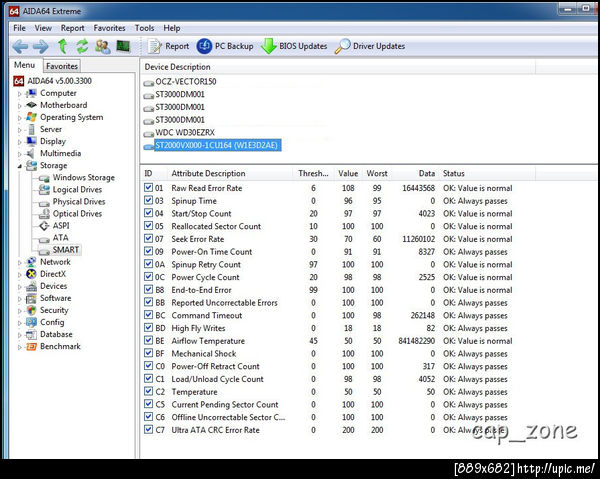Toggle Seek Error Rate checkbox
The width and height of the screenshot is (600, 479).
(148, 238)
